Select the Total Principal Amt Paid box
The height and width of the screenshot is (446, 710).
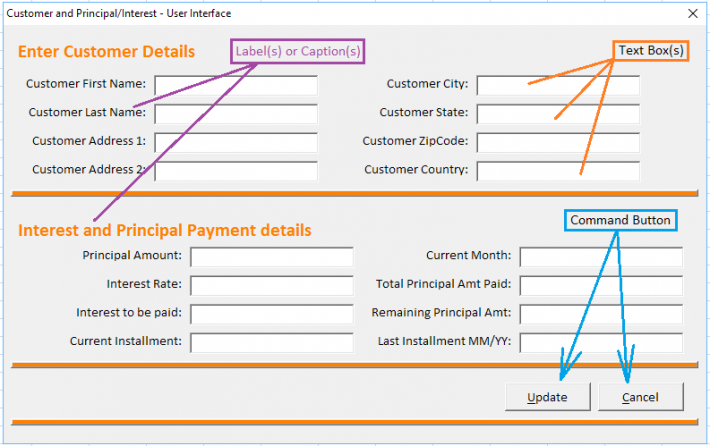click(x=601, y=285)
